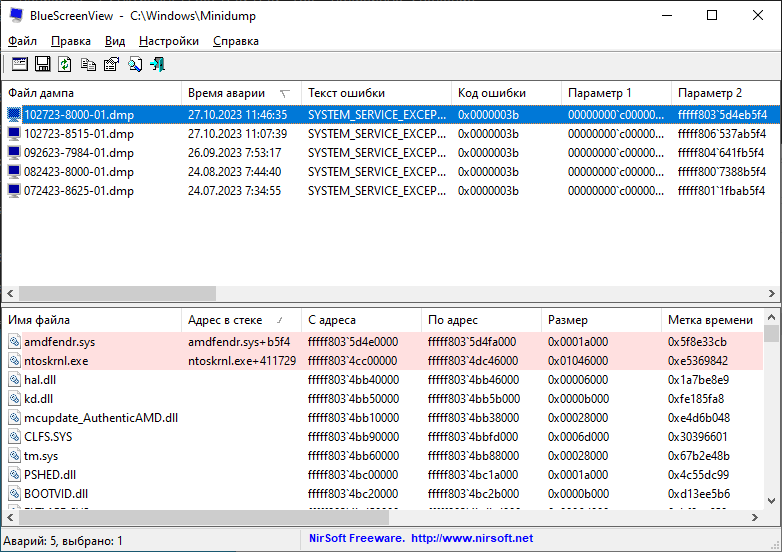Open Advanced Options toolbar icon

tap(20, 64)
